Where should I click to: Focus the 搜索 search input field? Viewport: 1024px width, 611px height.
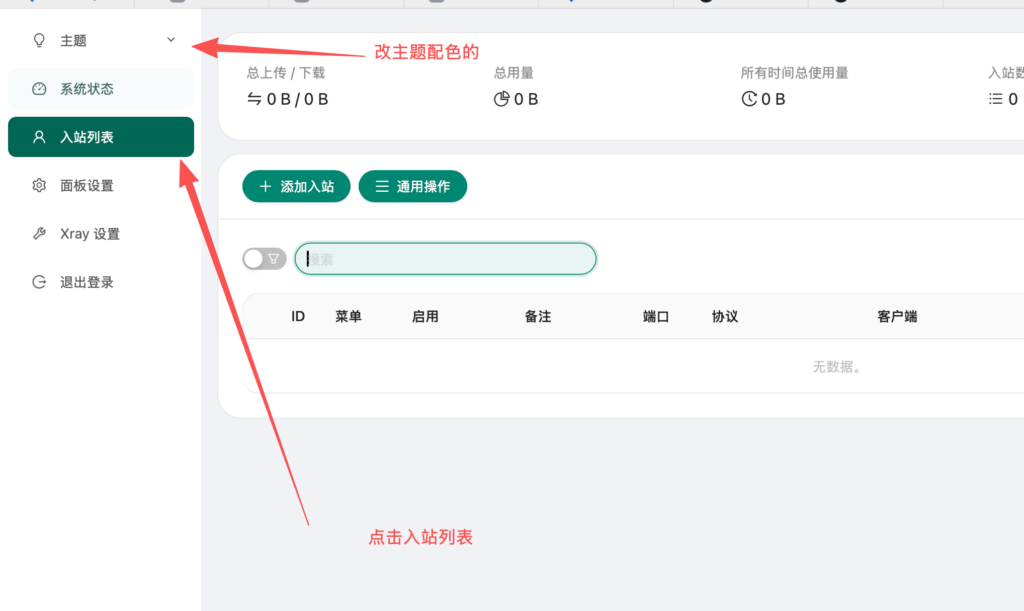click(x=445, y=259)
